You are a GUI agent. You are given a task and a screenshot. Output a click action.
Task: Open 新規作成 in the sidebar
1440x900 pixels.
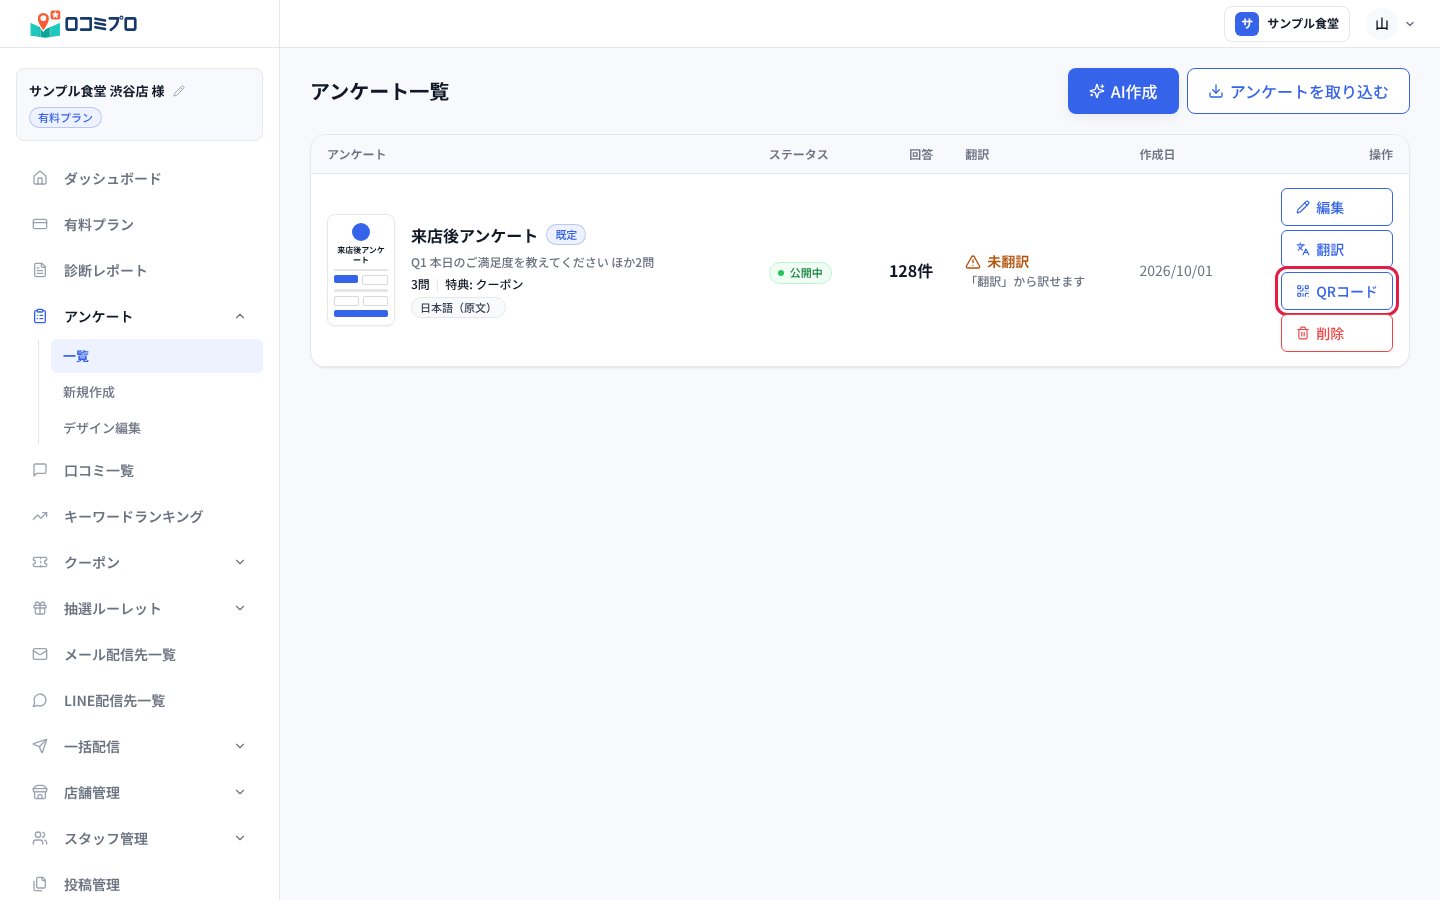coord(157,392)
